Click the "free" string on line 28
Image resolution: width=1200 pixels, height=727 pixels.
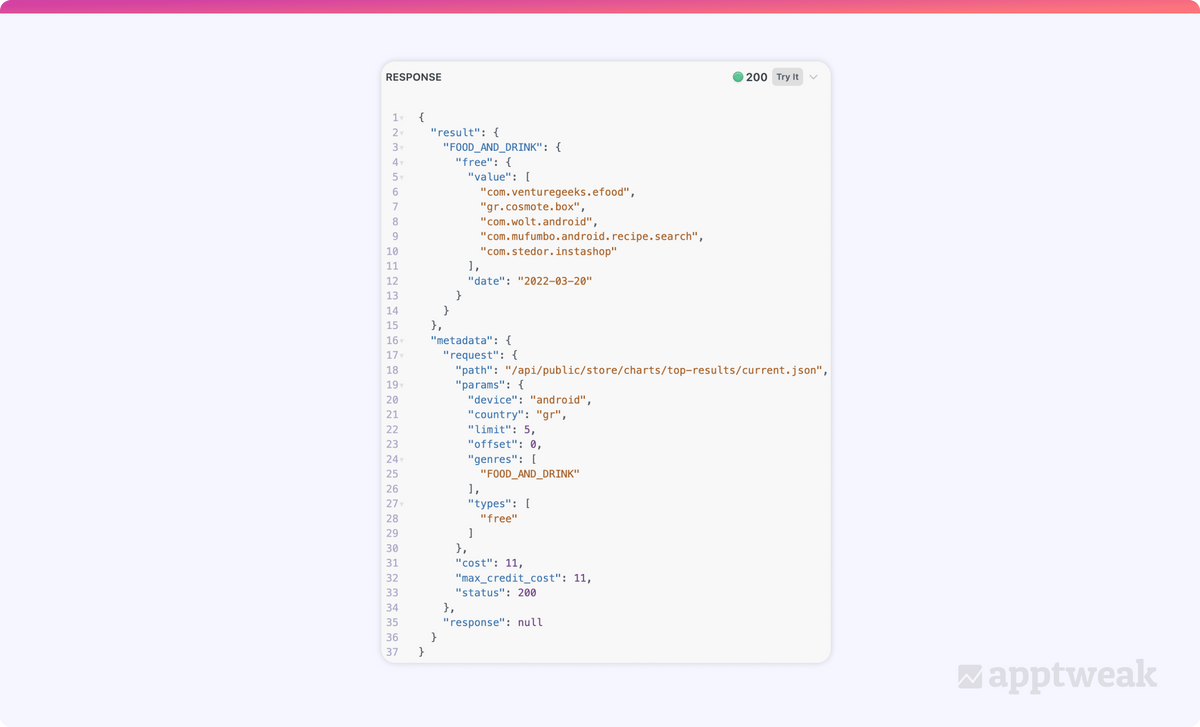(x=499, y=518)
